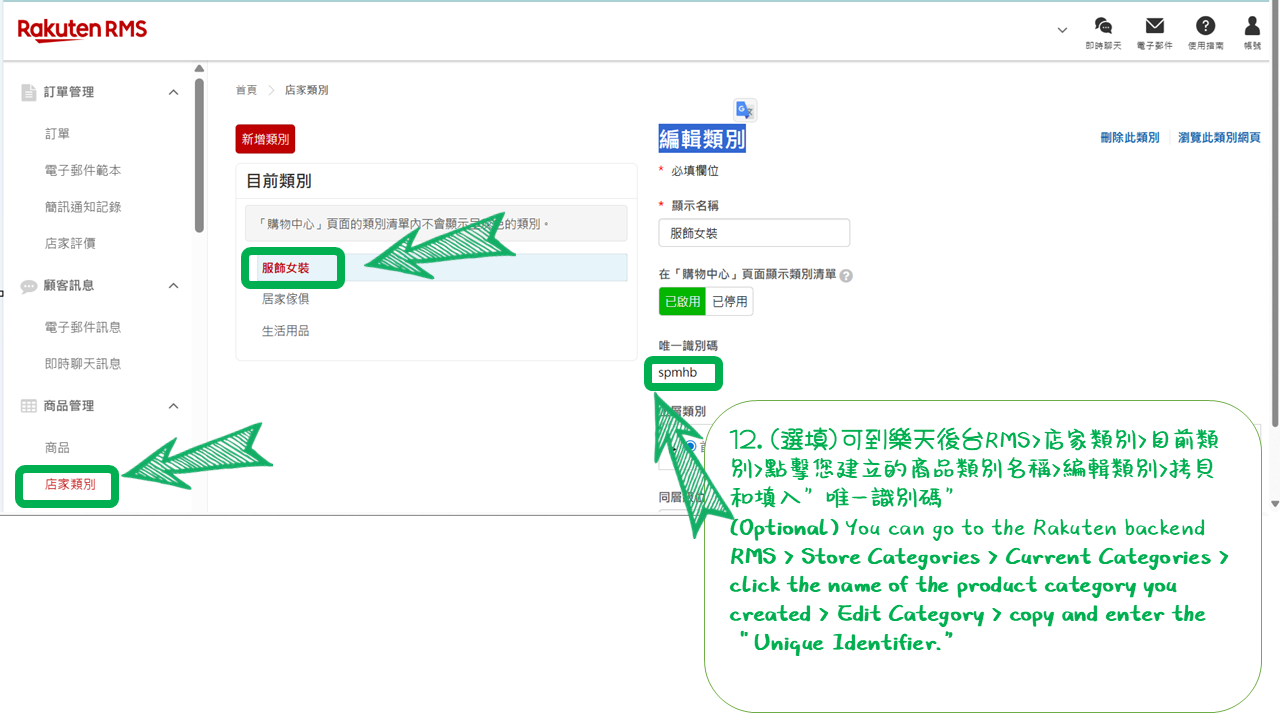Switch category display to 已停用
This screenshot has width=1280, height=720.
pyautogui.click(x=729, y=301)
